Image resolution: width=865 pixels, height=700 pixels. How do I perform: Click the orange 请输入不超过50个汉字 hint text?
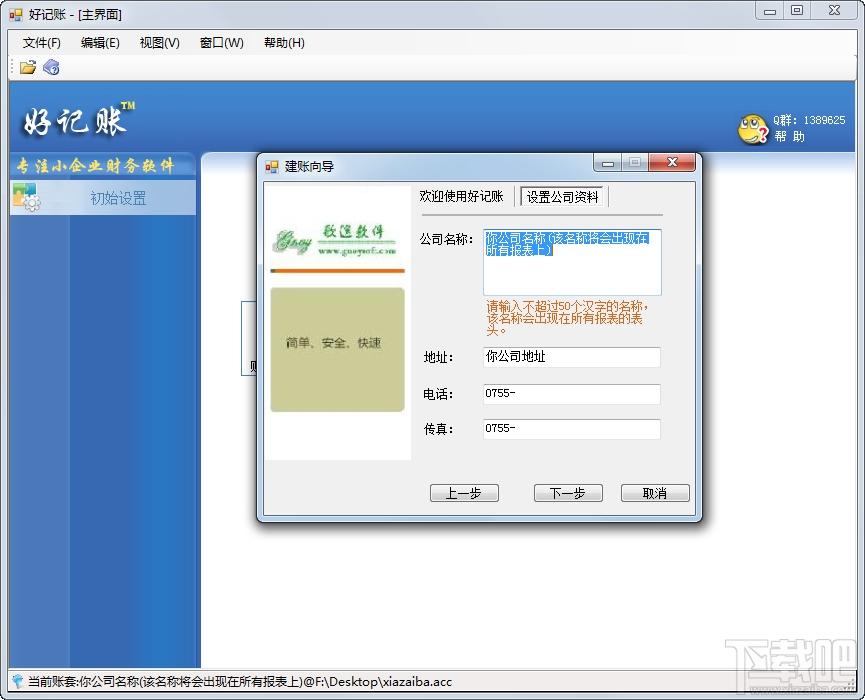tap(568, 318)
